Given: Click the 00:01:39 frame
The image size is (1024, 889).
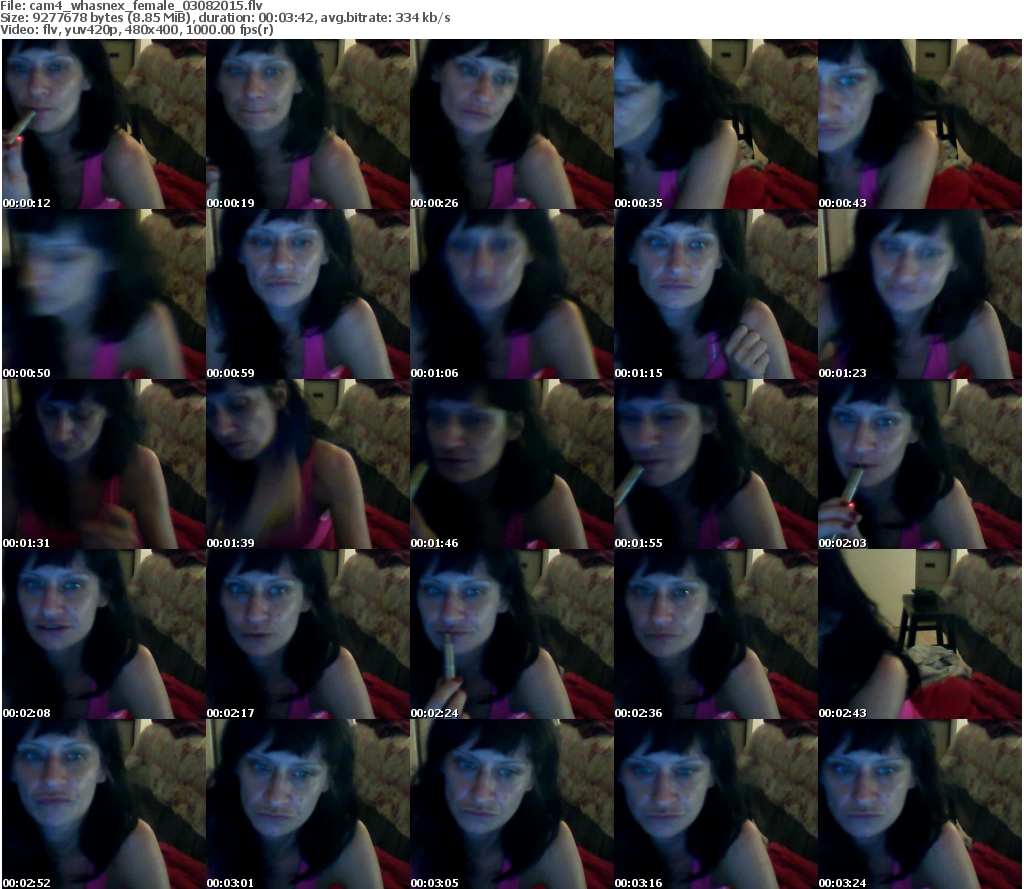Looking at the screenshot, I should coord(308,464).
